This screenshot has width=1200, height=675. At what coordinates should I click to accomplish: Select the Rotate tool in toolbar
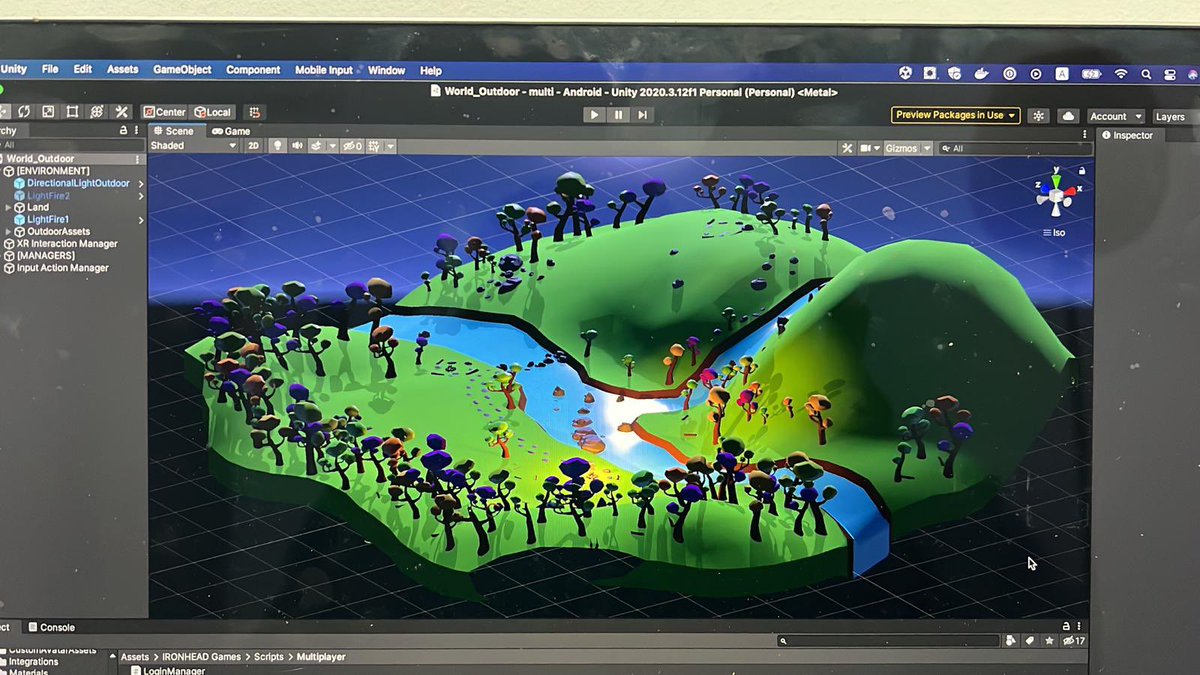(23, 112)
